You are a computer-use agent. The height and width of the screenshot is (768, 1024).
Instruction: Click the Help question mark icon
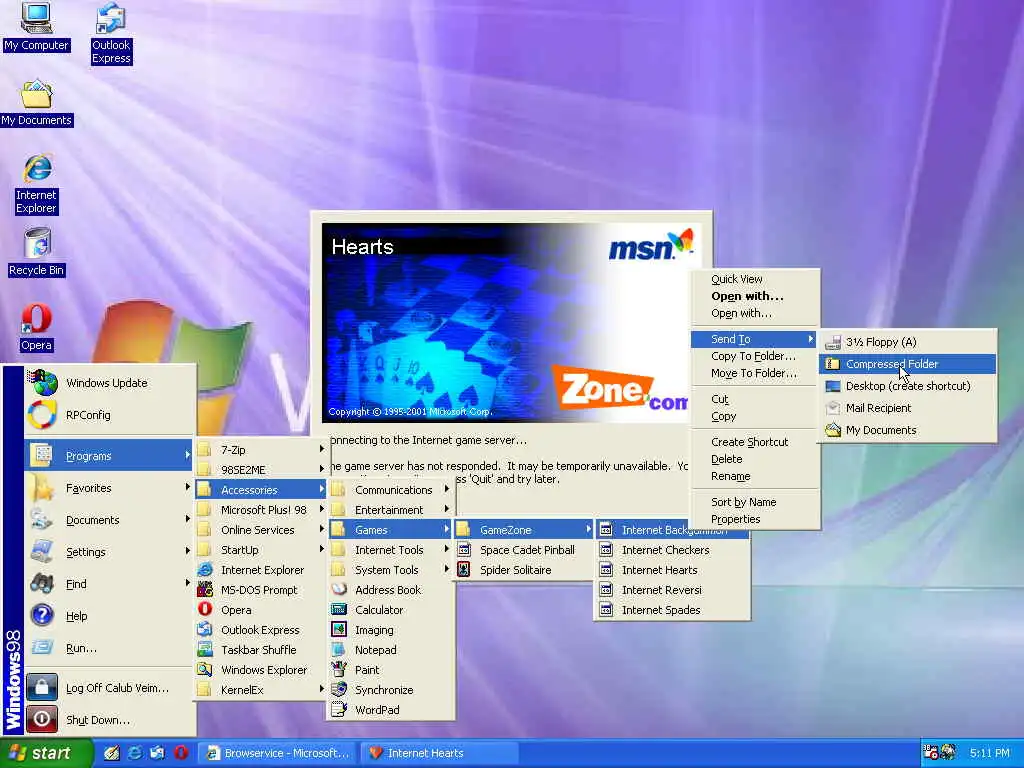42,615
